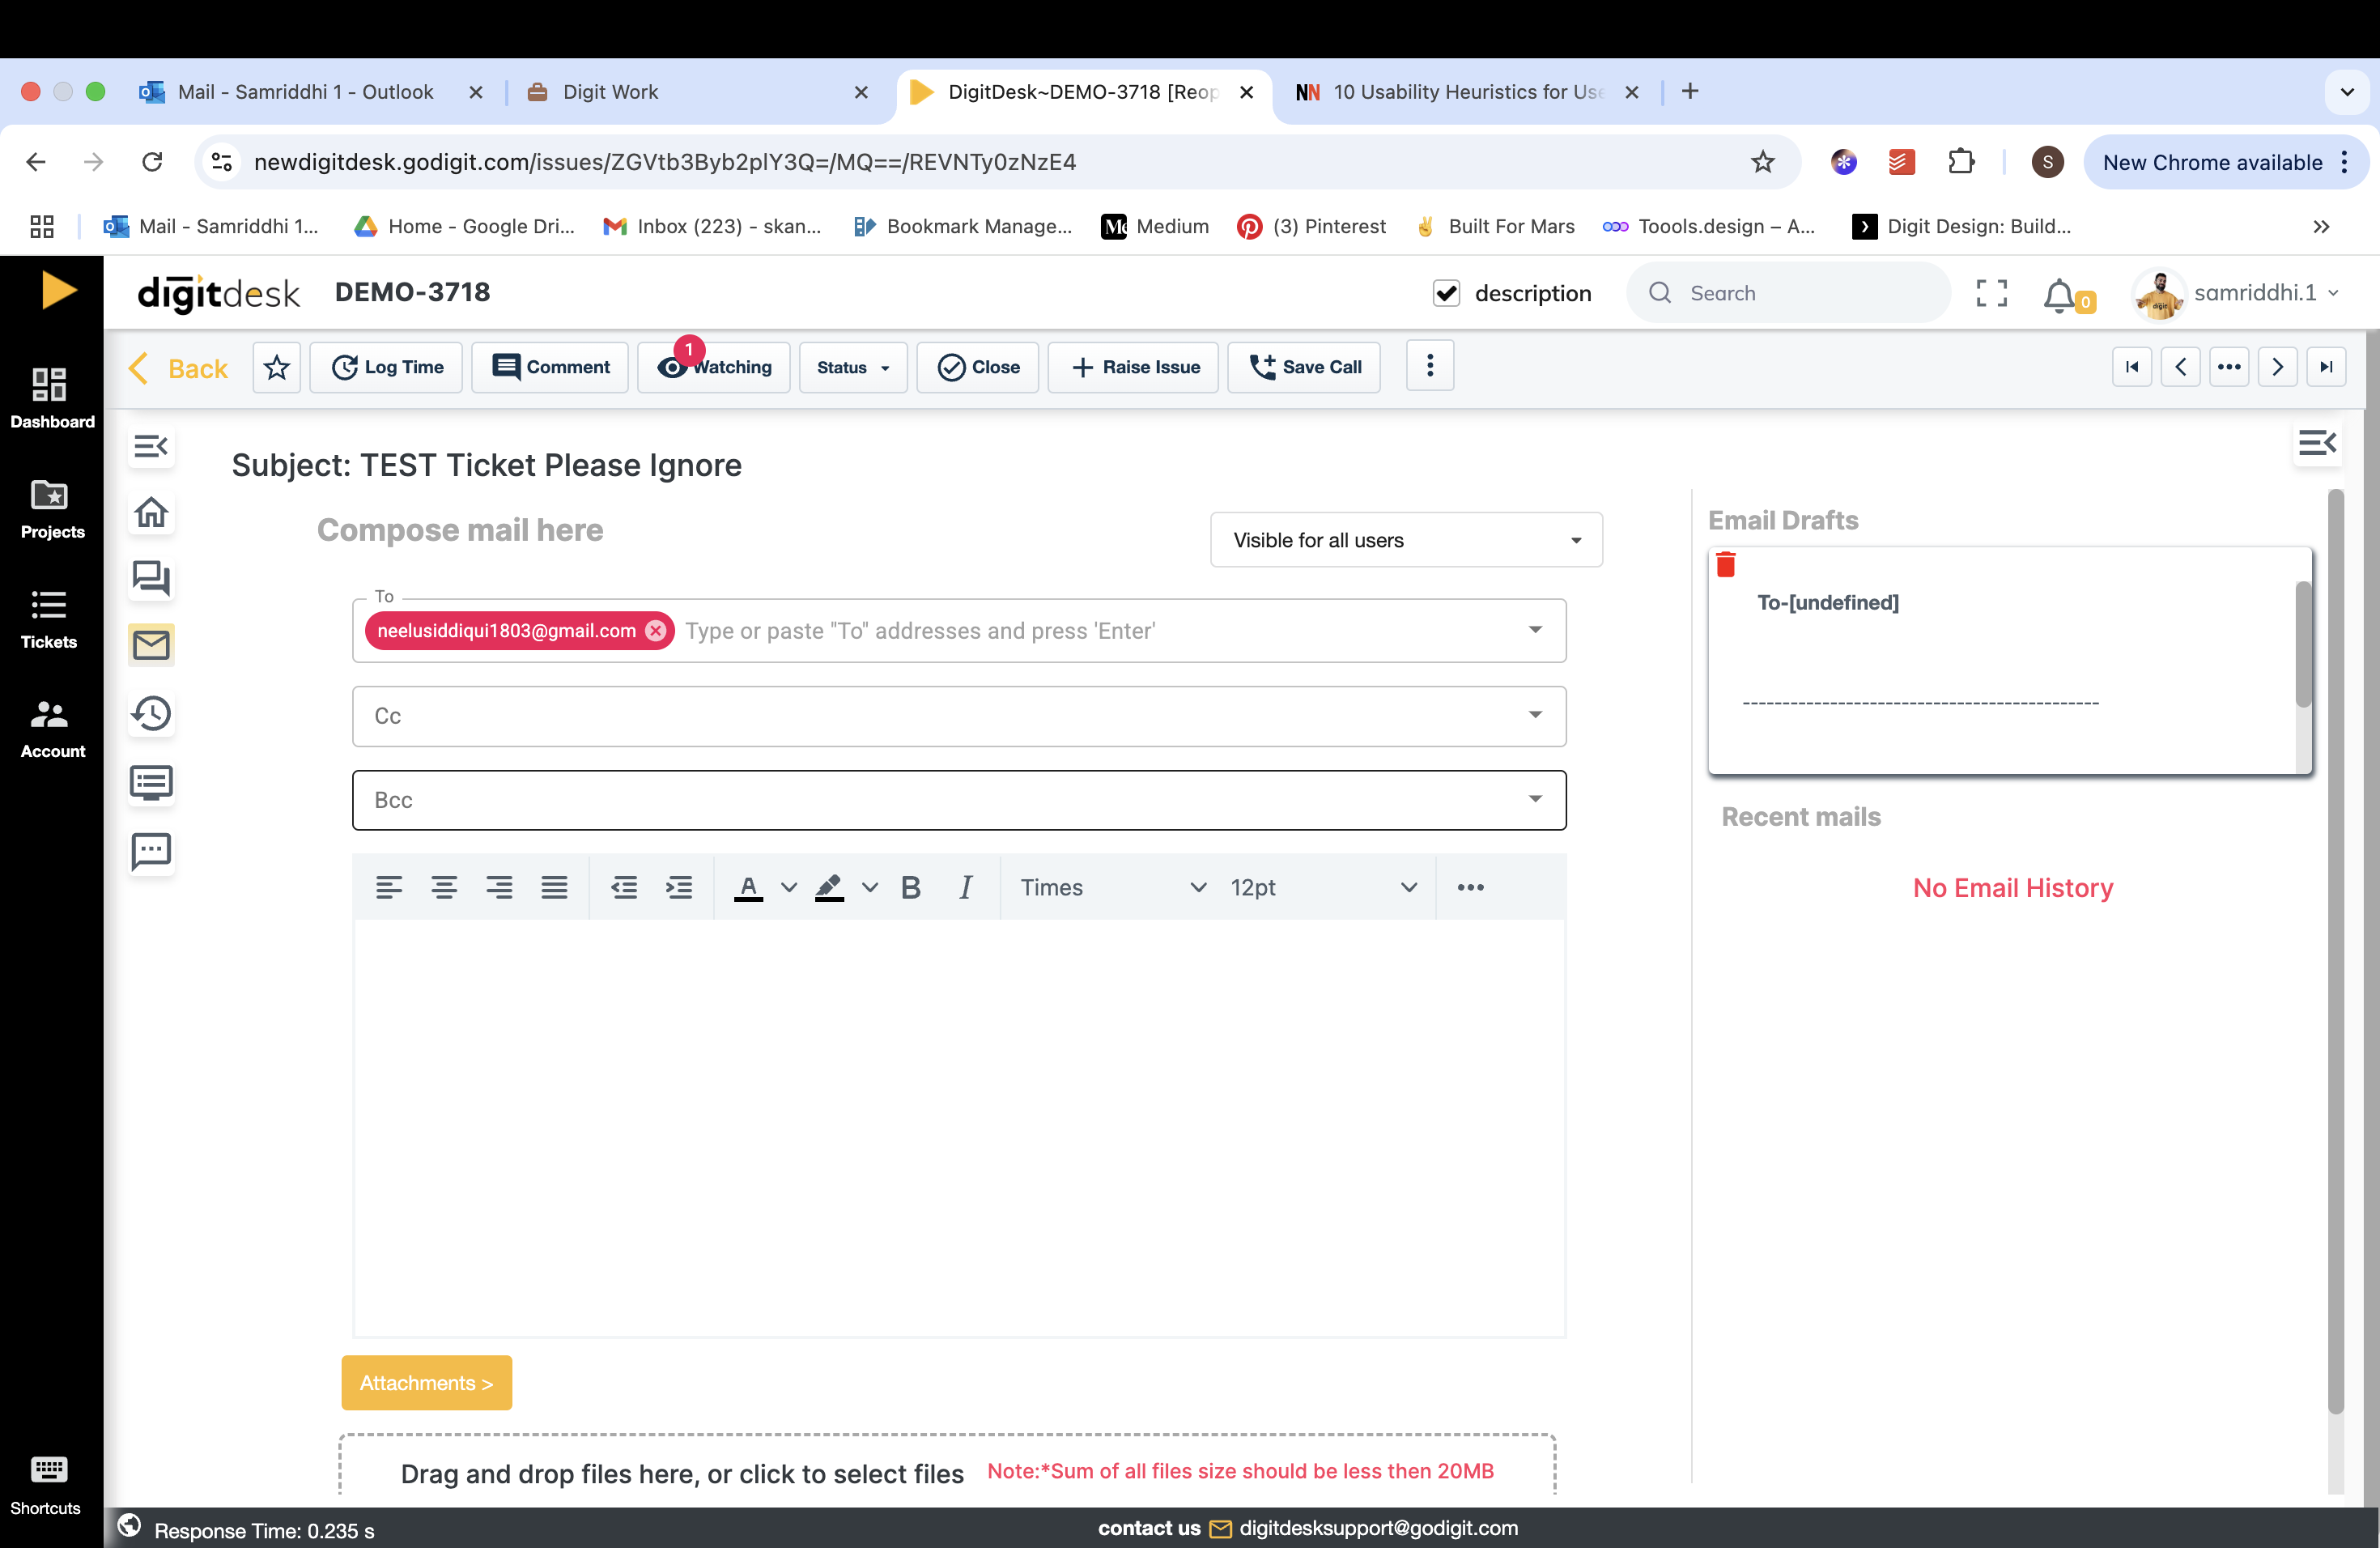Open the (3) Pinterest bookmark

[x=1312, y=226]
